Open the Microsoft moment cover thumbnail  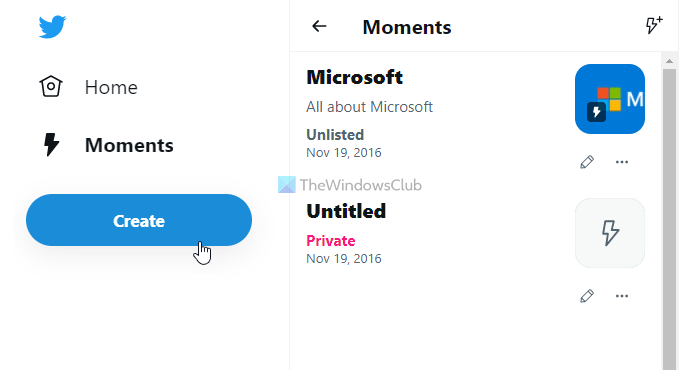pos(610,99)
